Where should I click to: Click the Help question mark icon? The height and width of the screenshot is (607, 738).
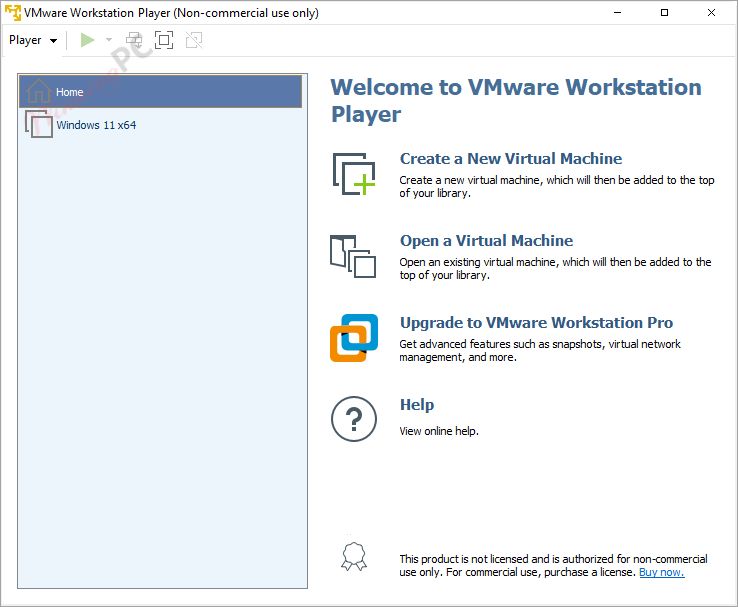(354, 418)
